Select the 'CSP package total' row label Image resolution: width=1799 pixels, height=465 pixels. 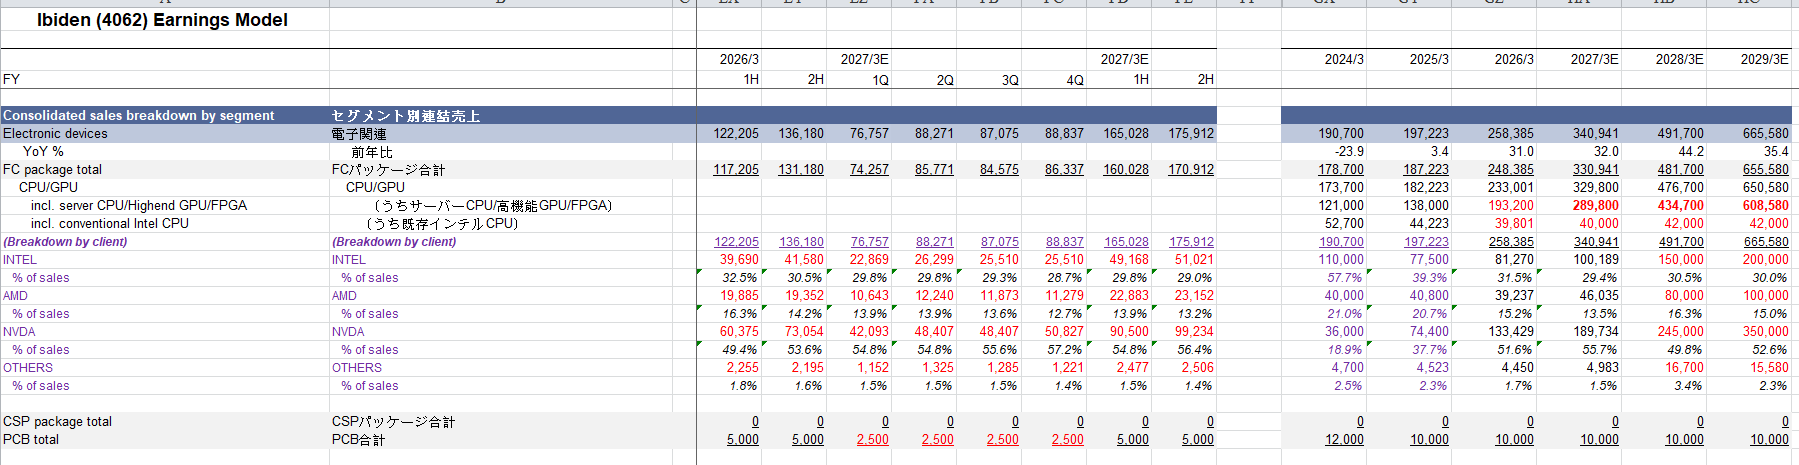(57, 422)
